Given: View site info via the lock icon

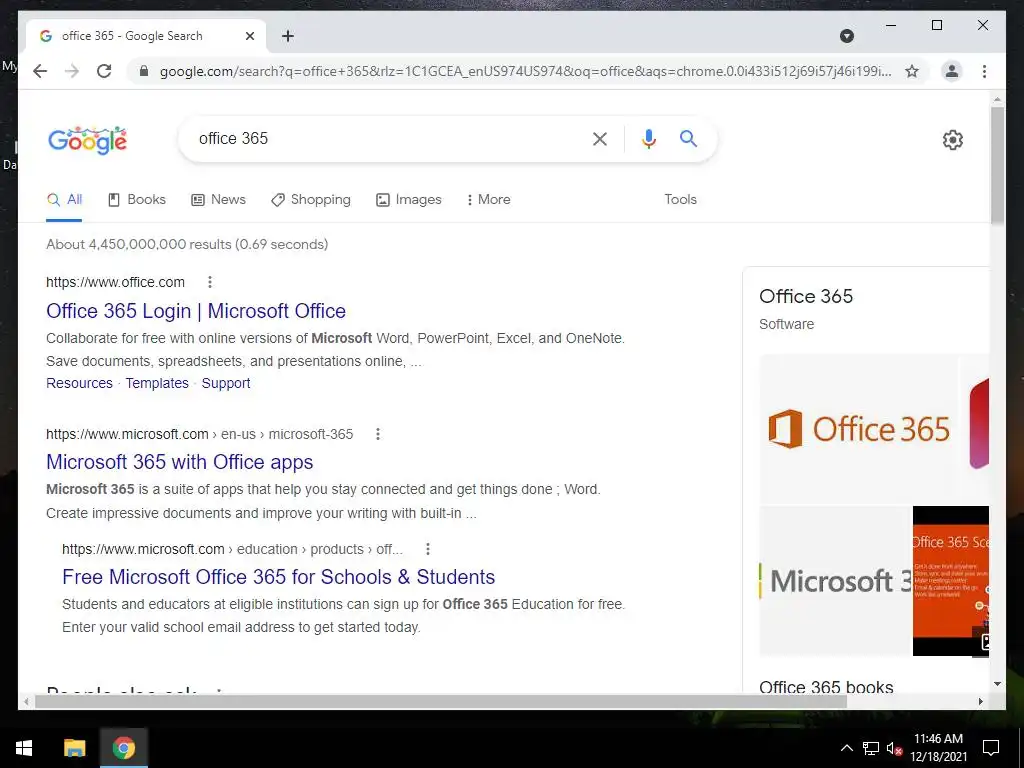Looking at the screenshot, I should click(144, 71).
